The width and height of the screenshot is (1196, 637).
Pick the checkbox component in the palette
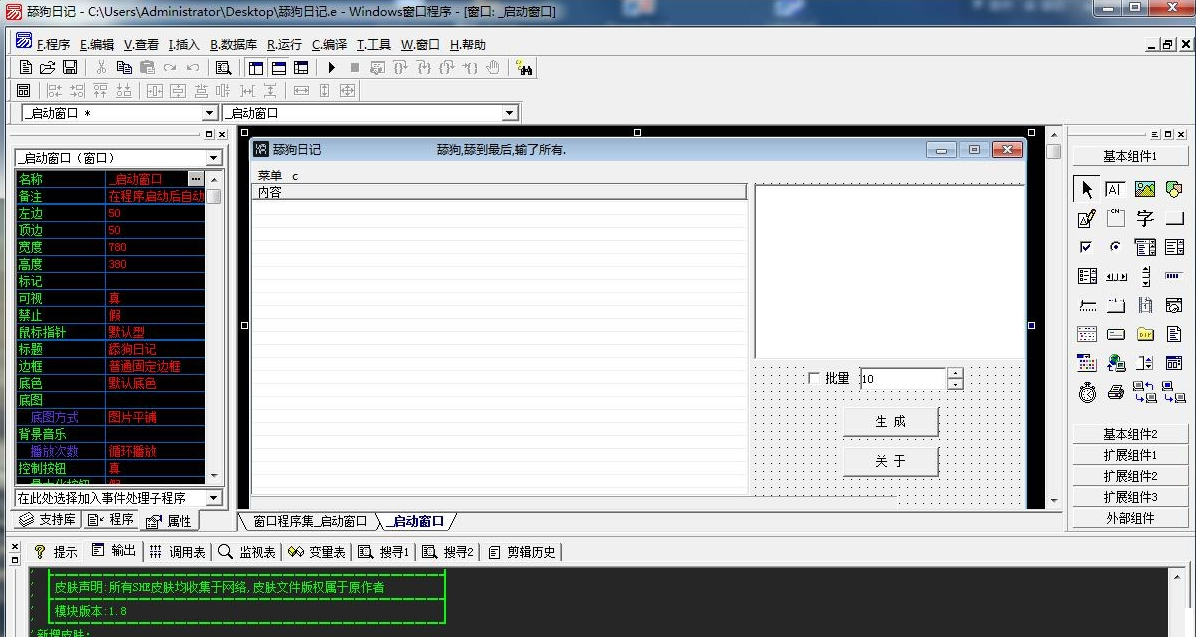[1087, 247]
